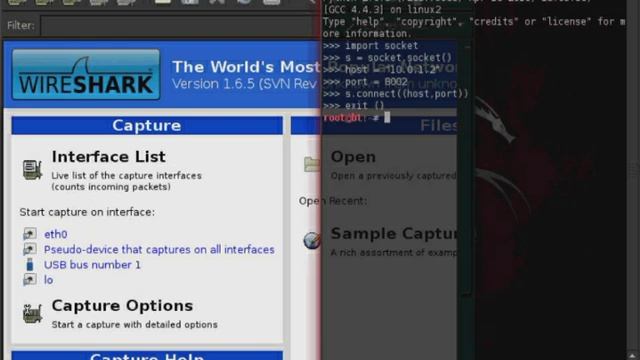This screenshot has width=640, height=360.
Task: Click the USB bus interface icon
Action: (30, 264)
